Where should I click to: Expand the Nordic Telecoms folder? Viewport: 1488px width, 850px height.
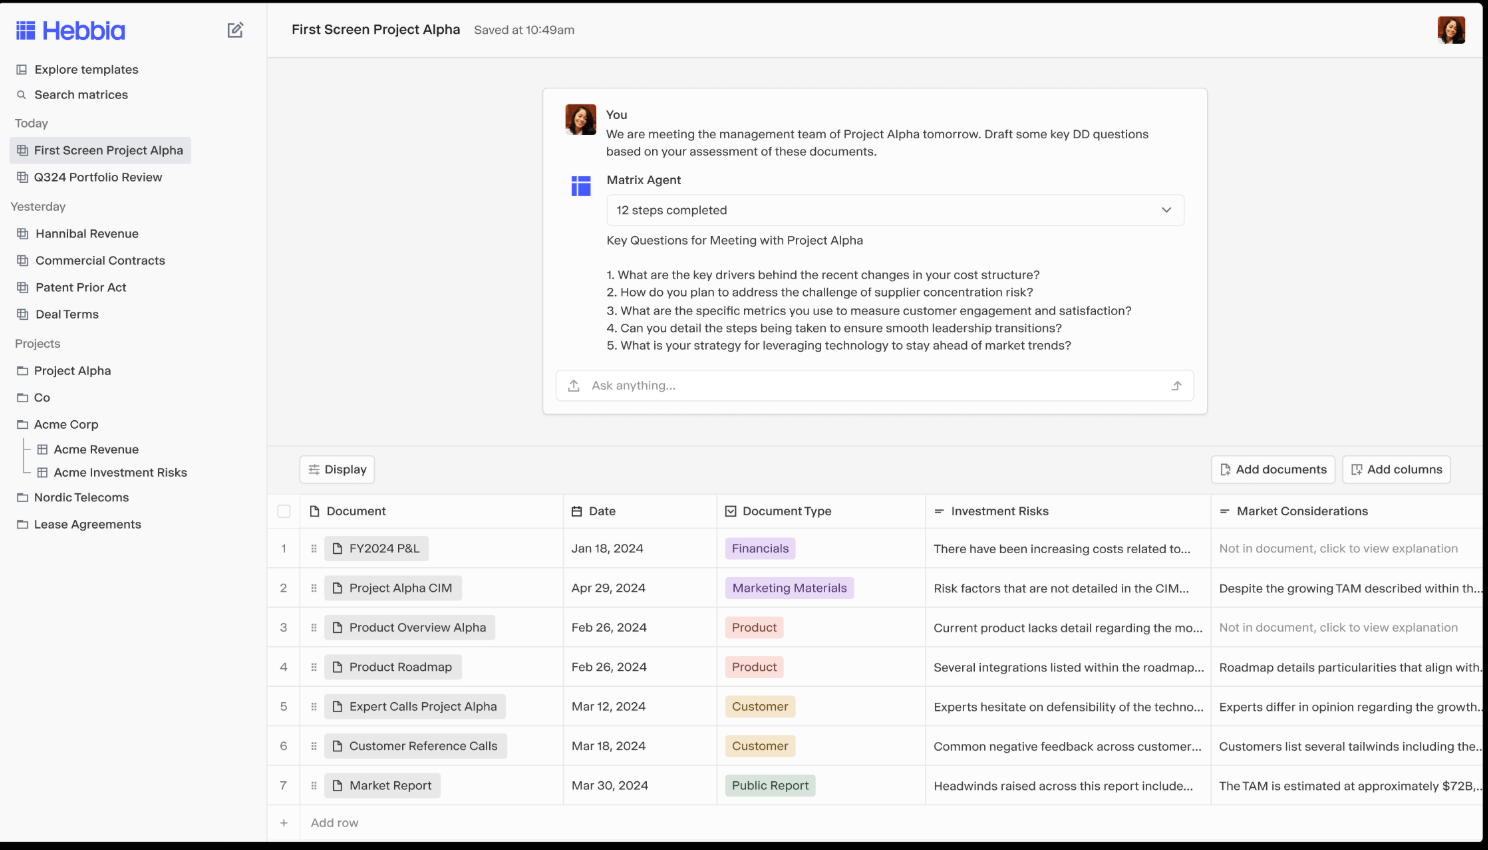72,497
